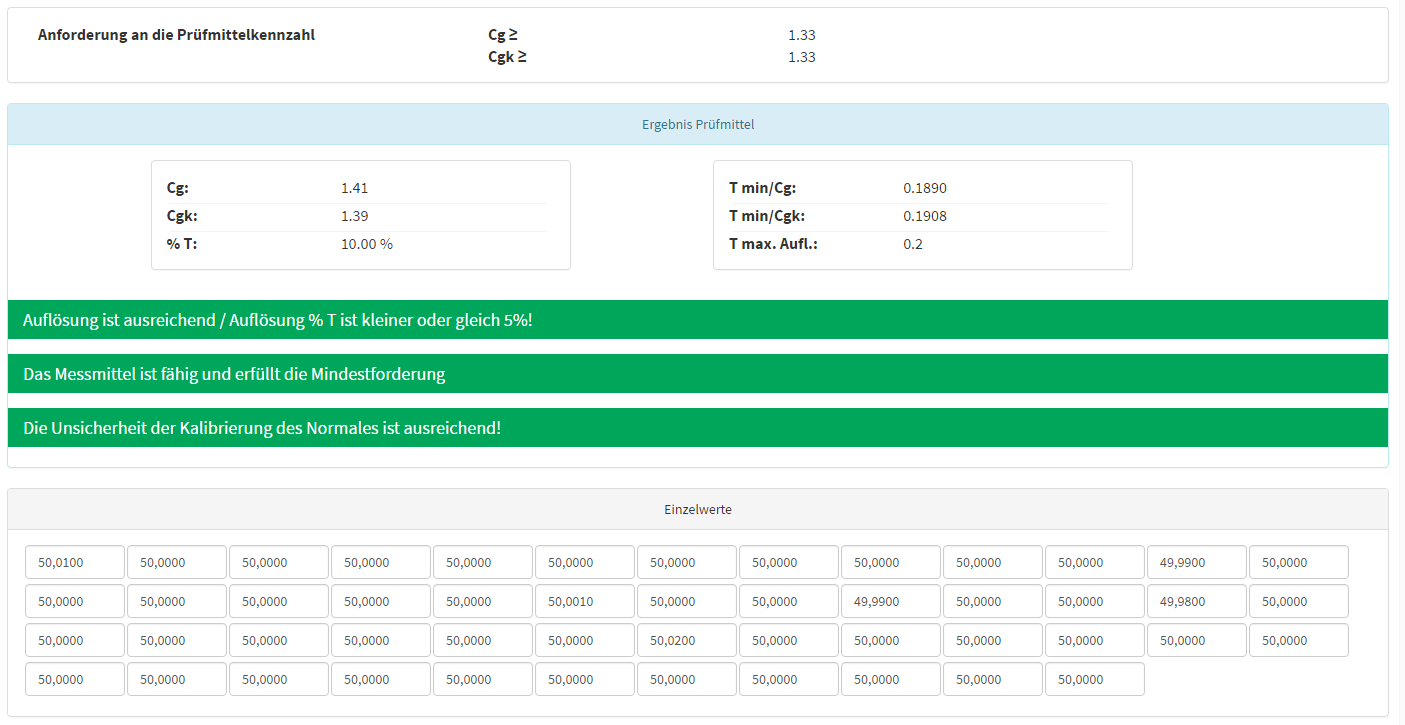
Task: Click the input field containing 50,0100
Action: 75,562
